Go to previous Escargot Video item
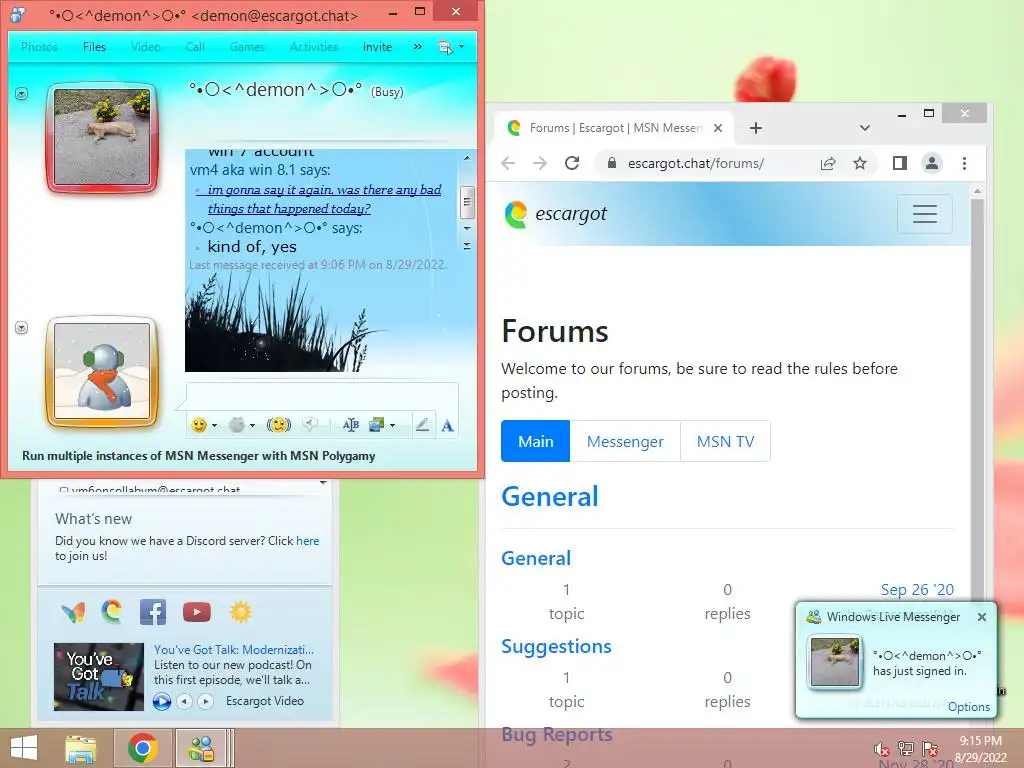This screenshot has width=1024, height=768. click(x=185, y=701)
